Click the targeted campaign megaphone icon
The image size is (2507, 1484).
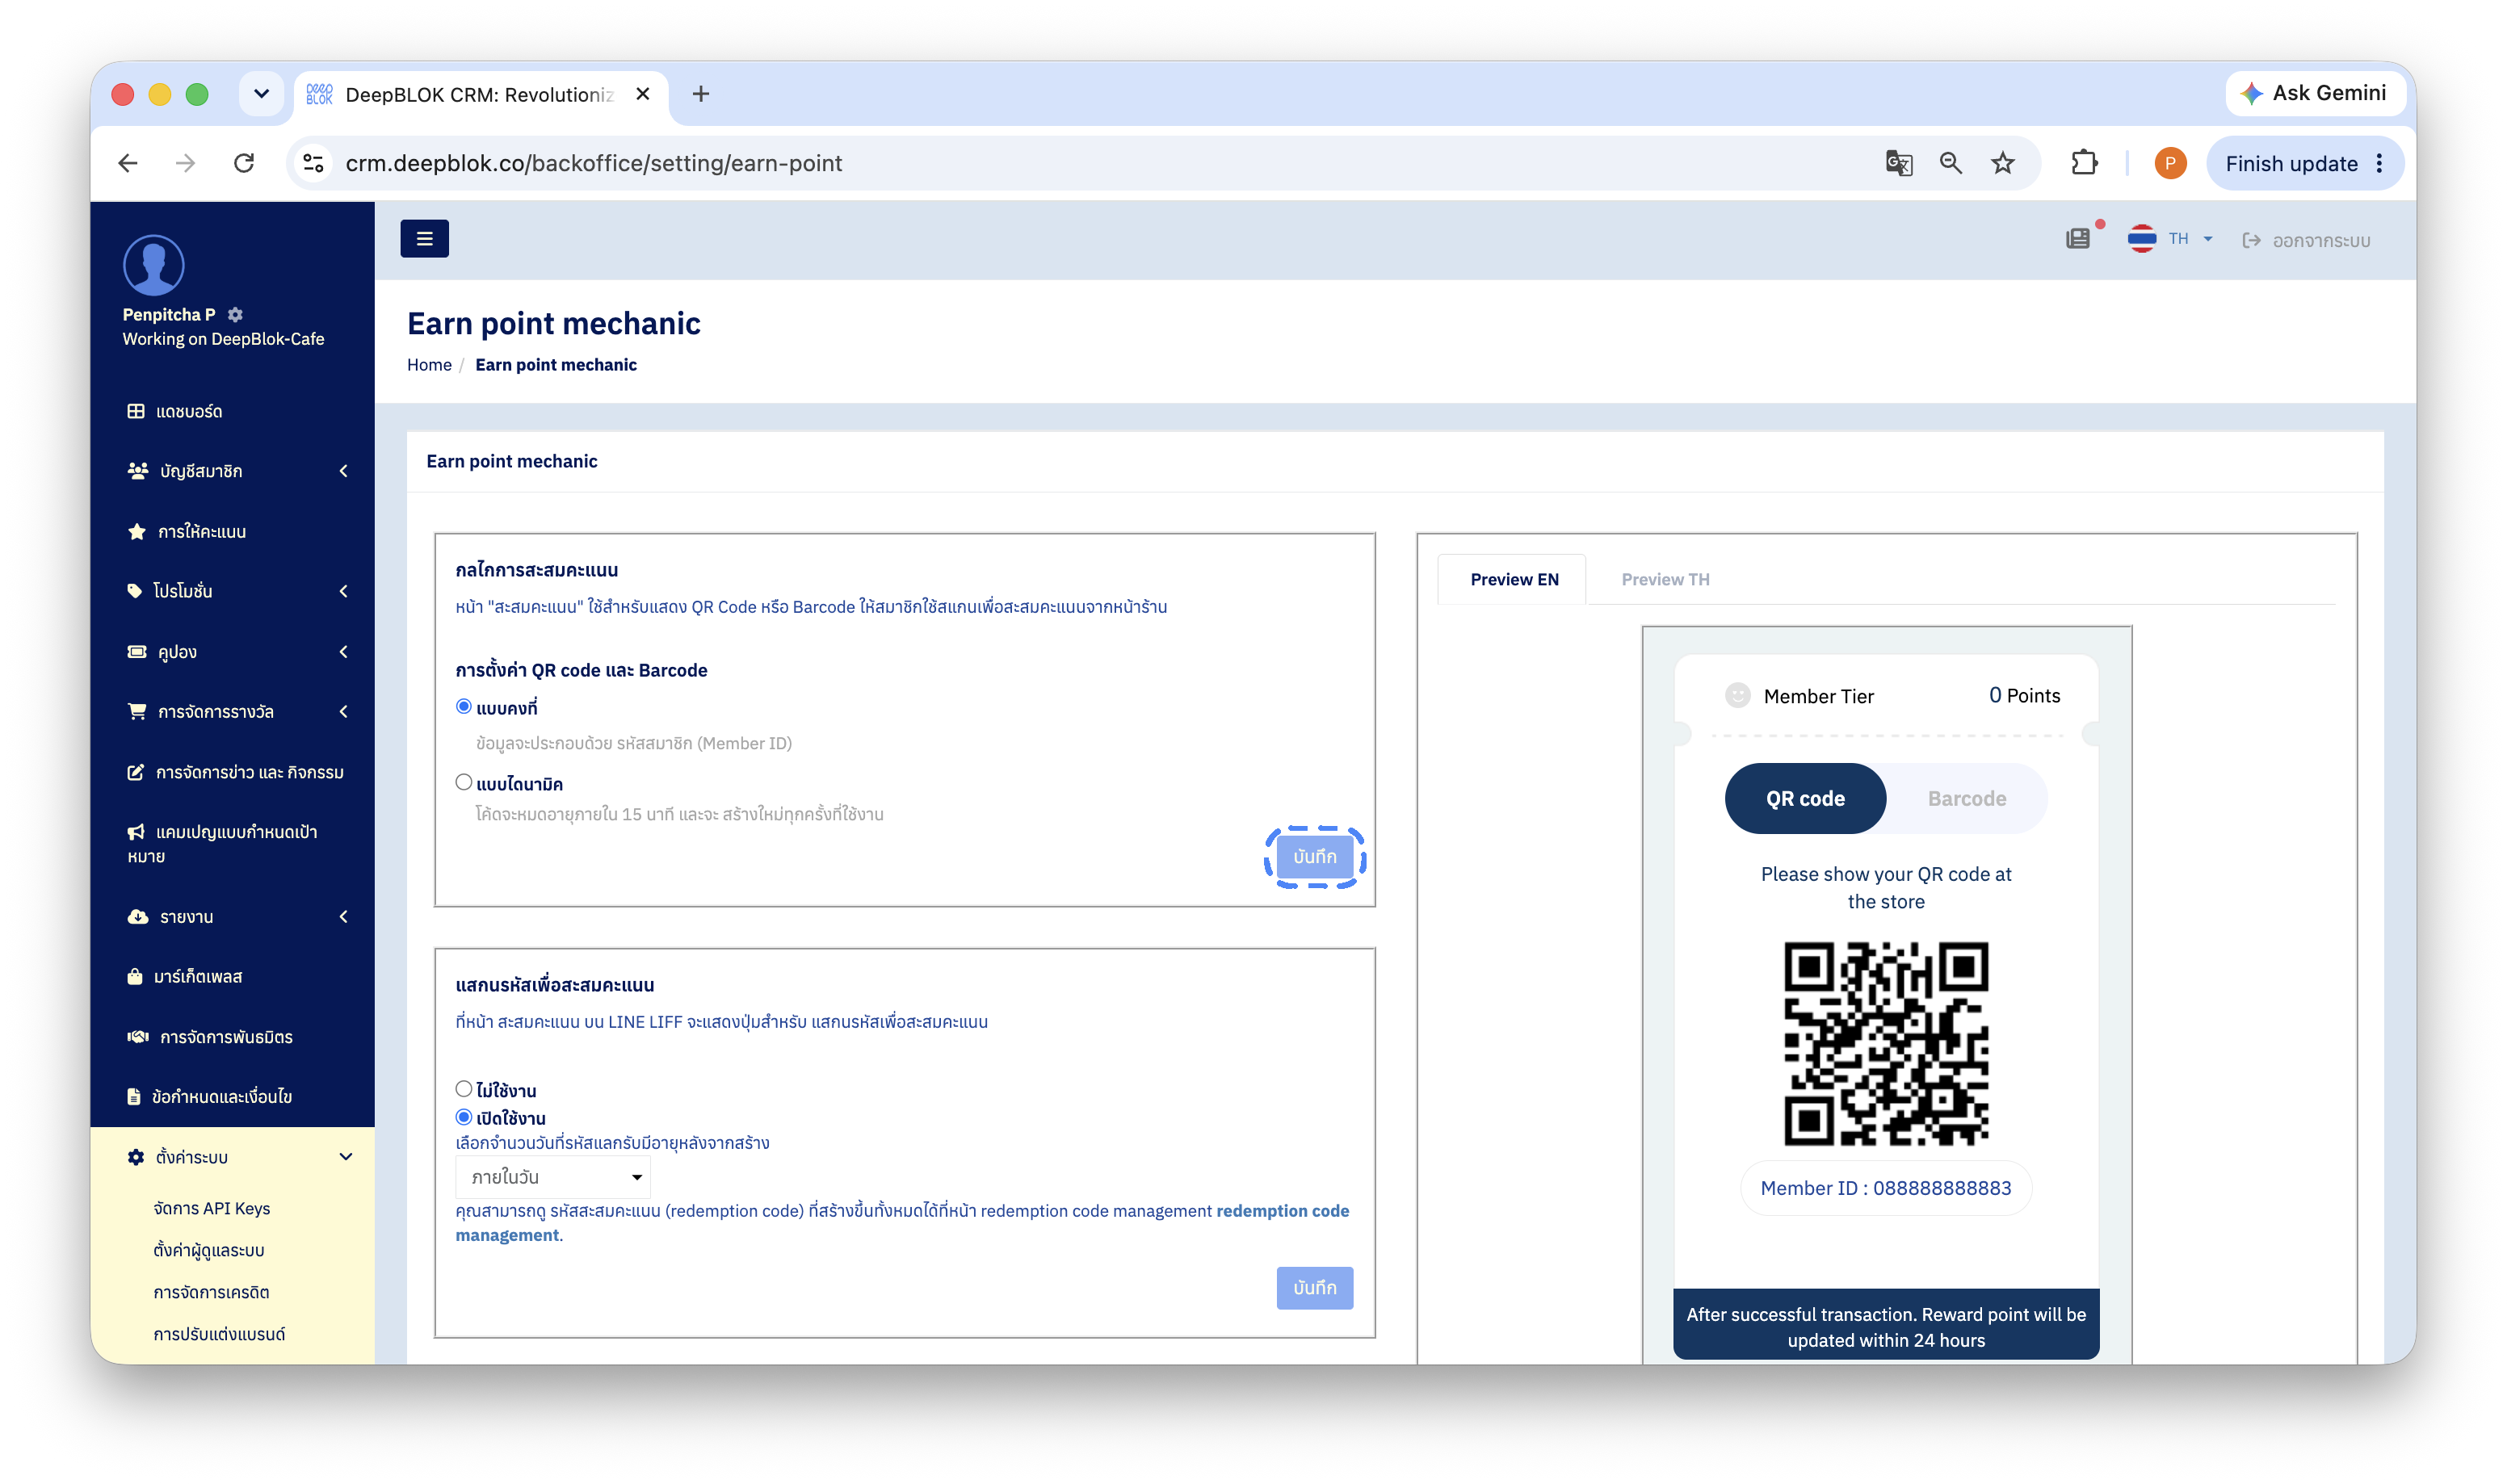tap(136, 831)
